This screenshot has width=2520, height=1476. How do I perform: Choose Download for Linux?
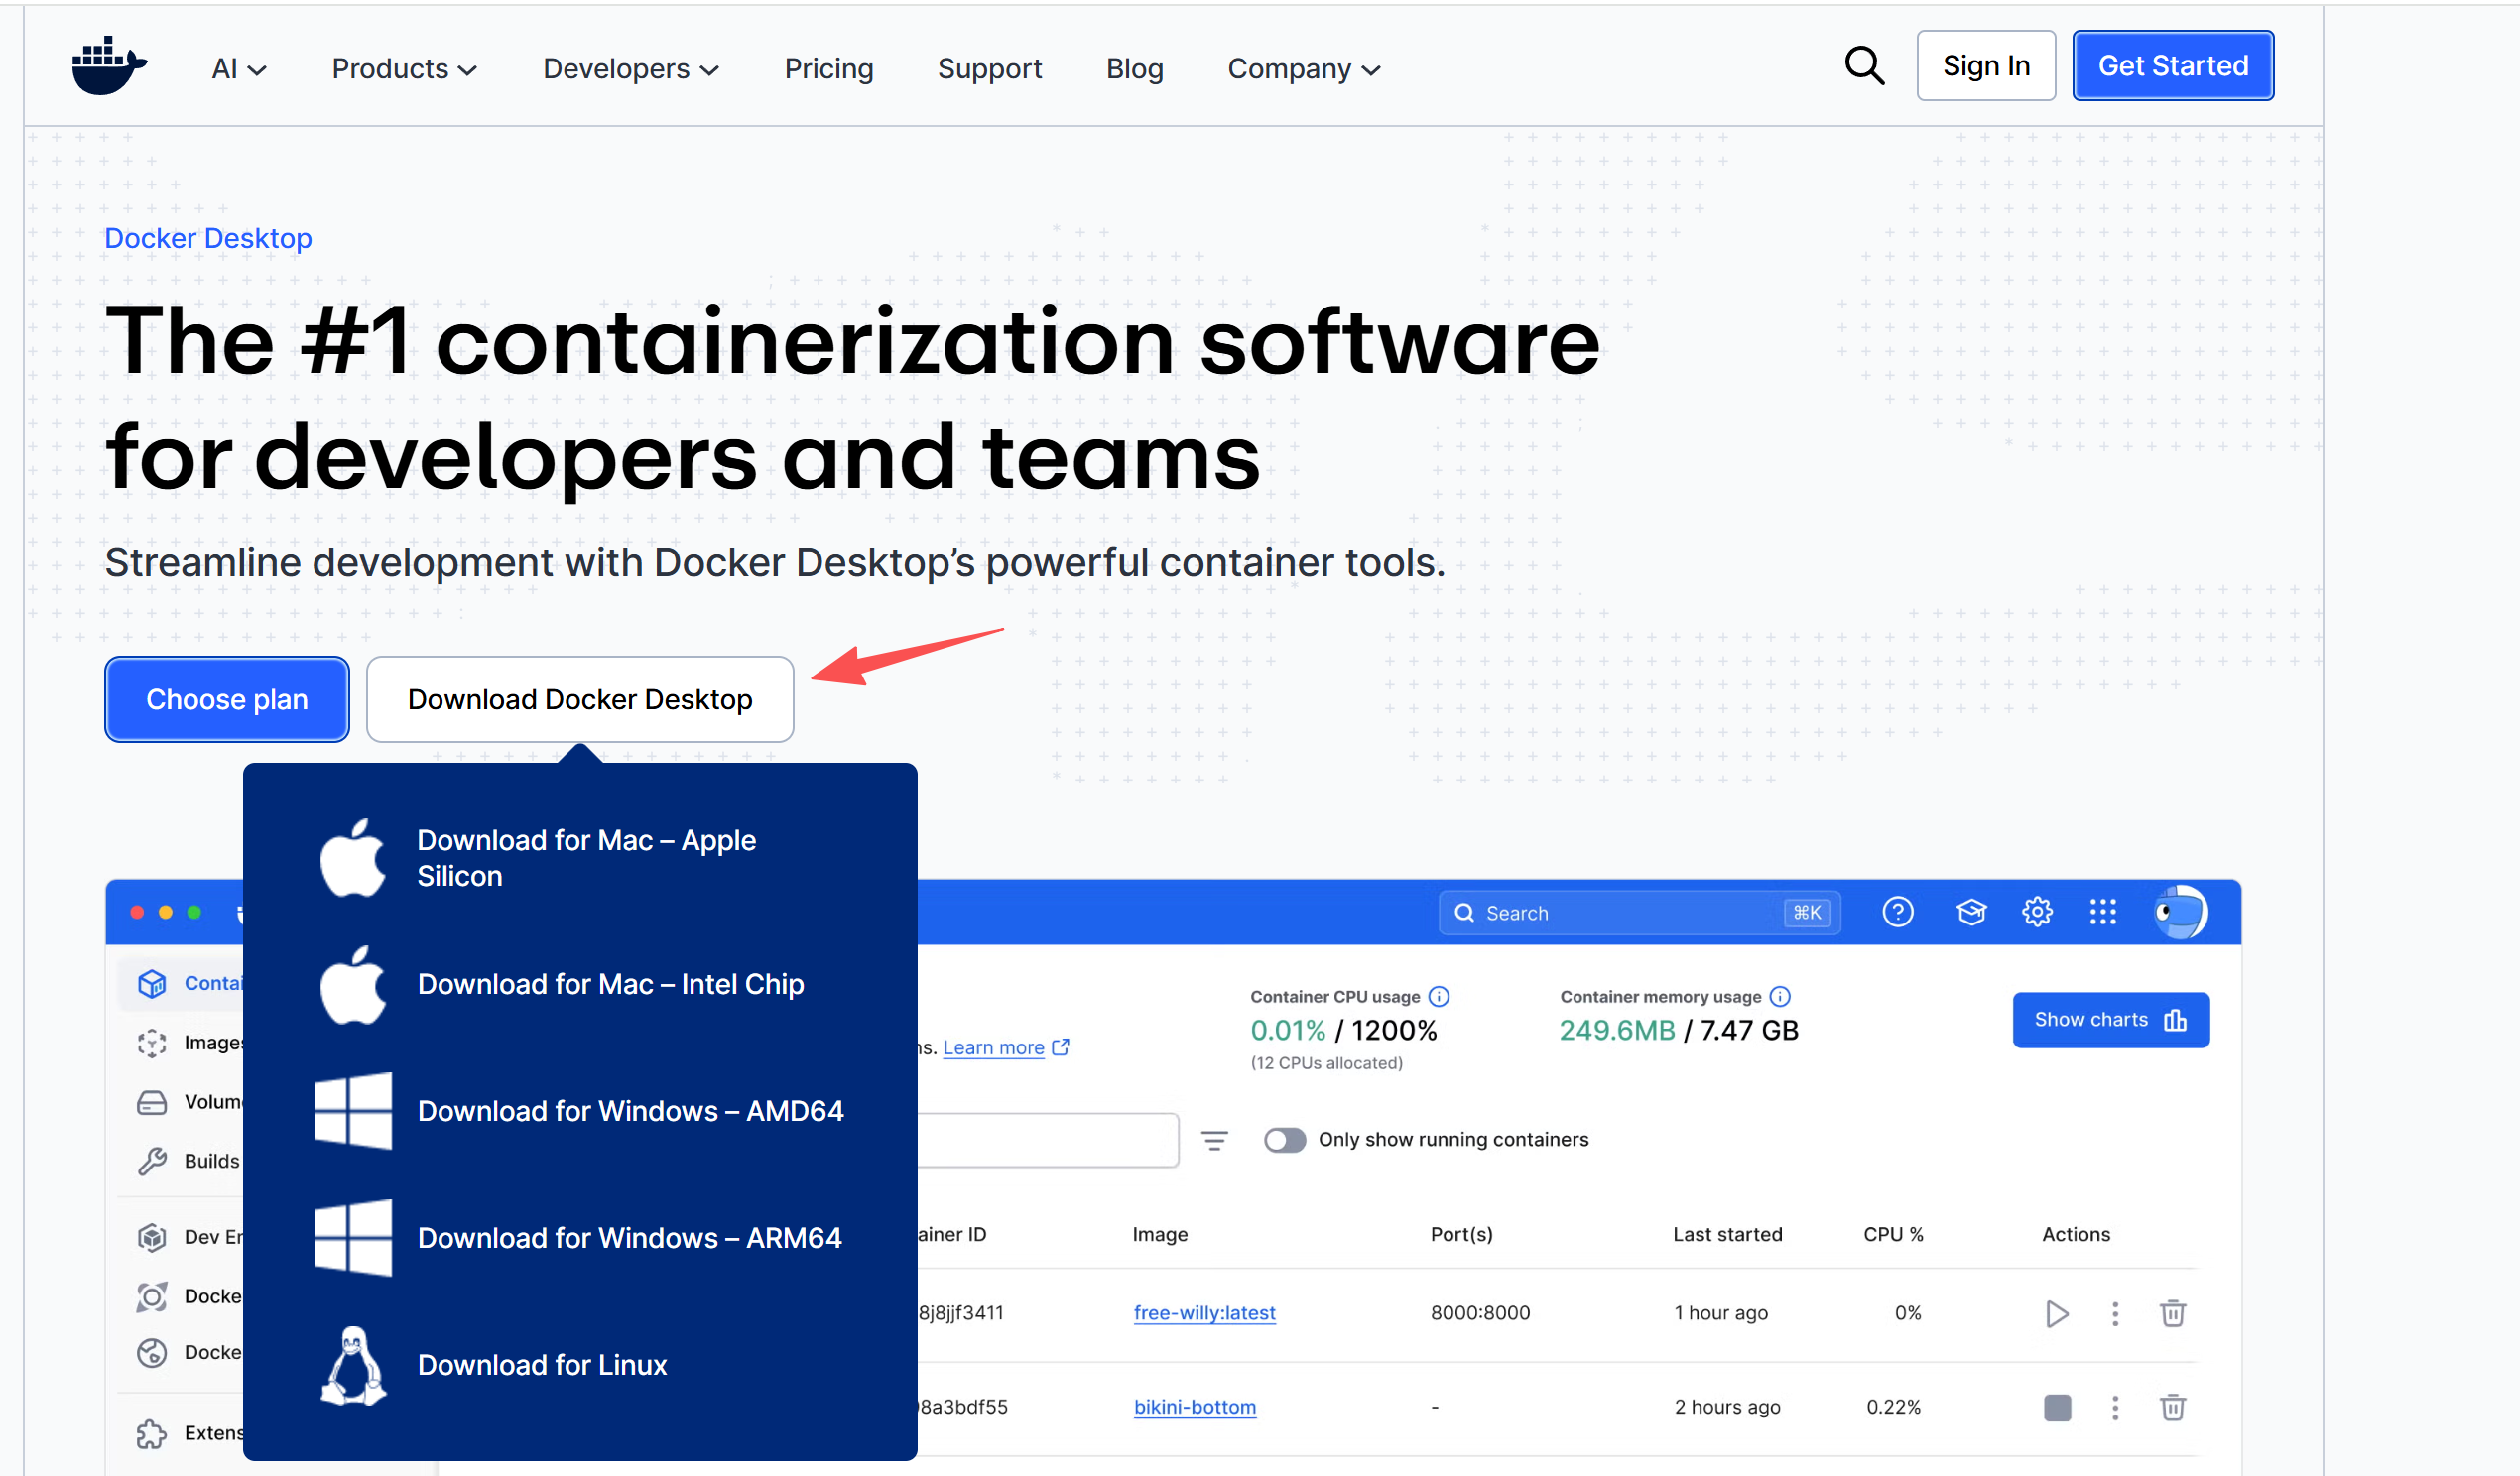[x=541, y=1365]
